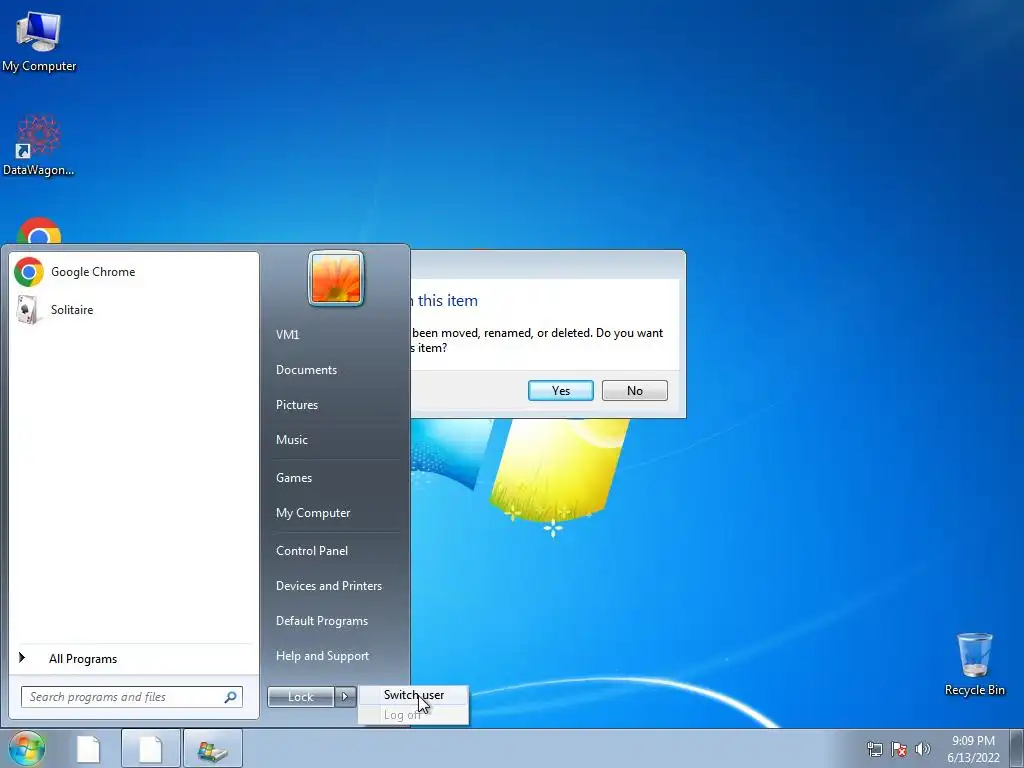1024x768 pixels.
Task: Open Pictures from the Start menu
Action: click(297, 405)
